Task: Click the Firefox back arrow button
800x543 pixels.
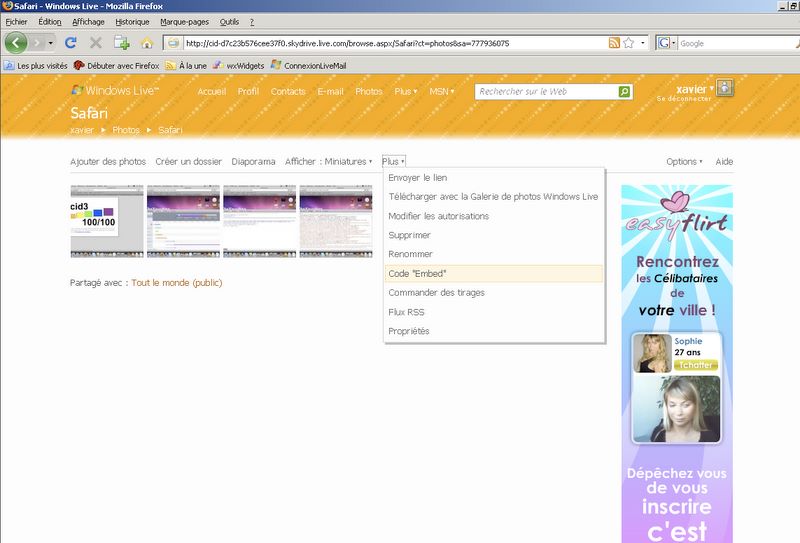Action: coord(15,43)
